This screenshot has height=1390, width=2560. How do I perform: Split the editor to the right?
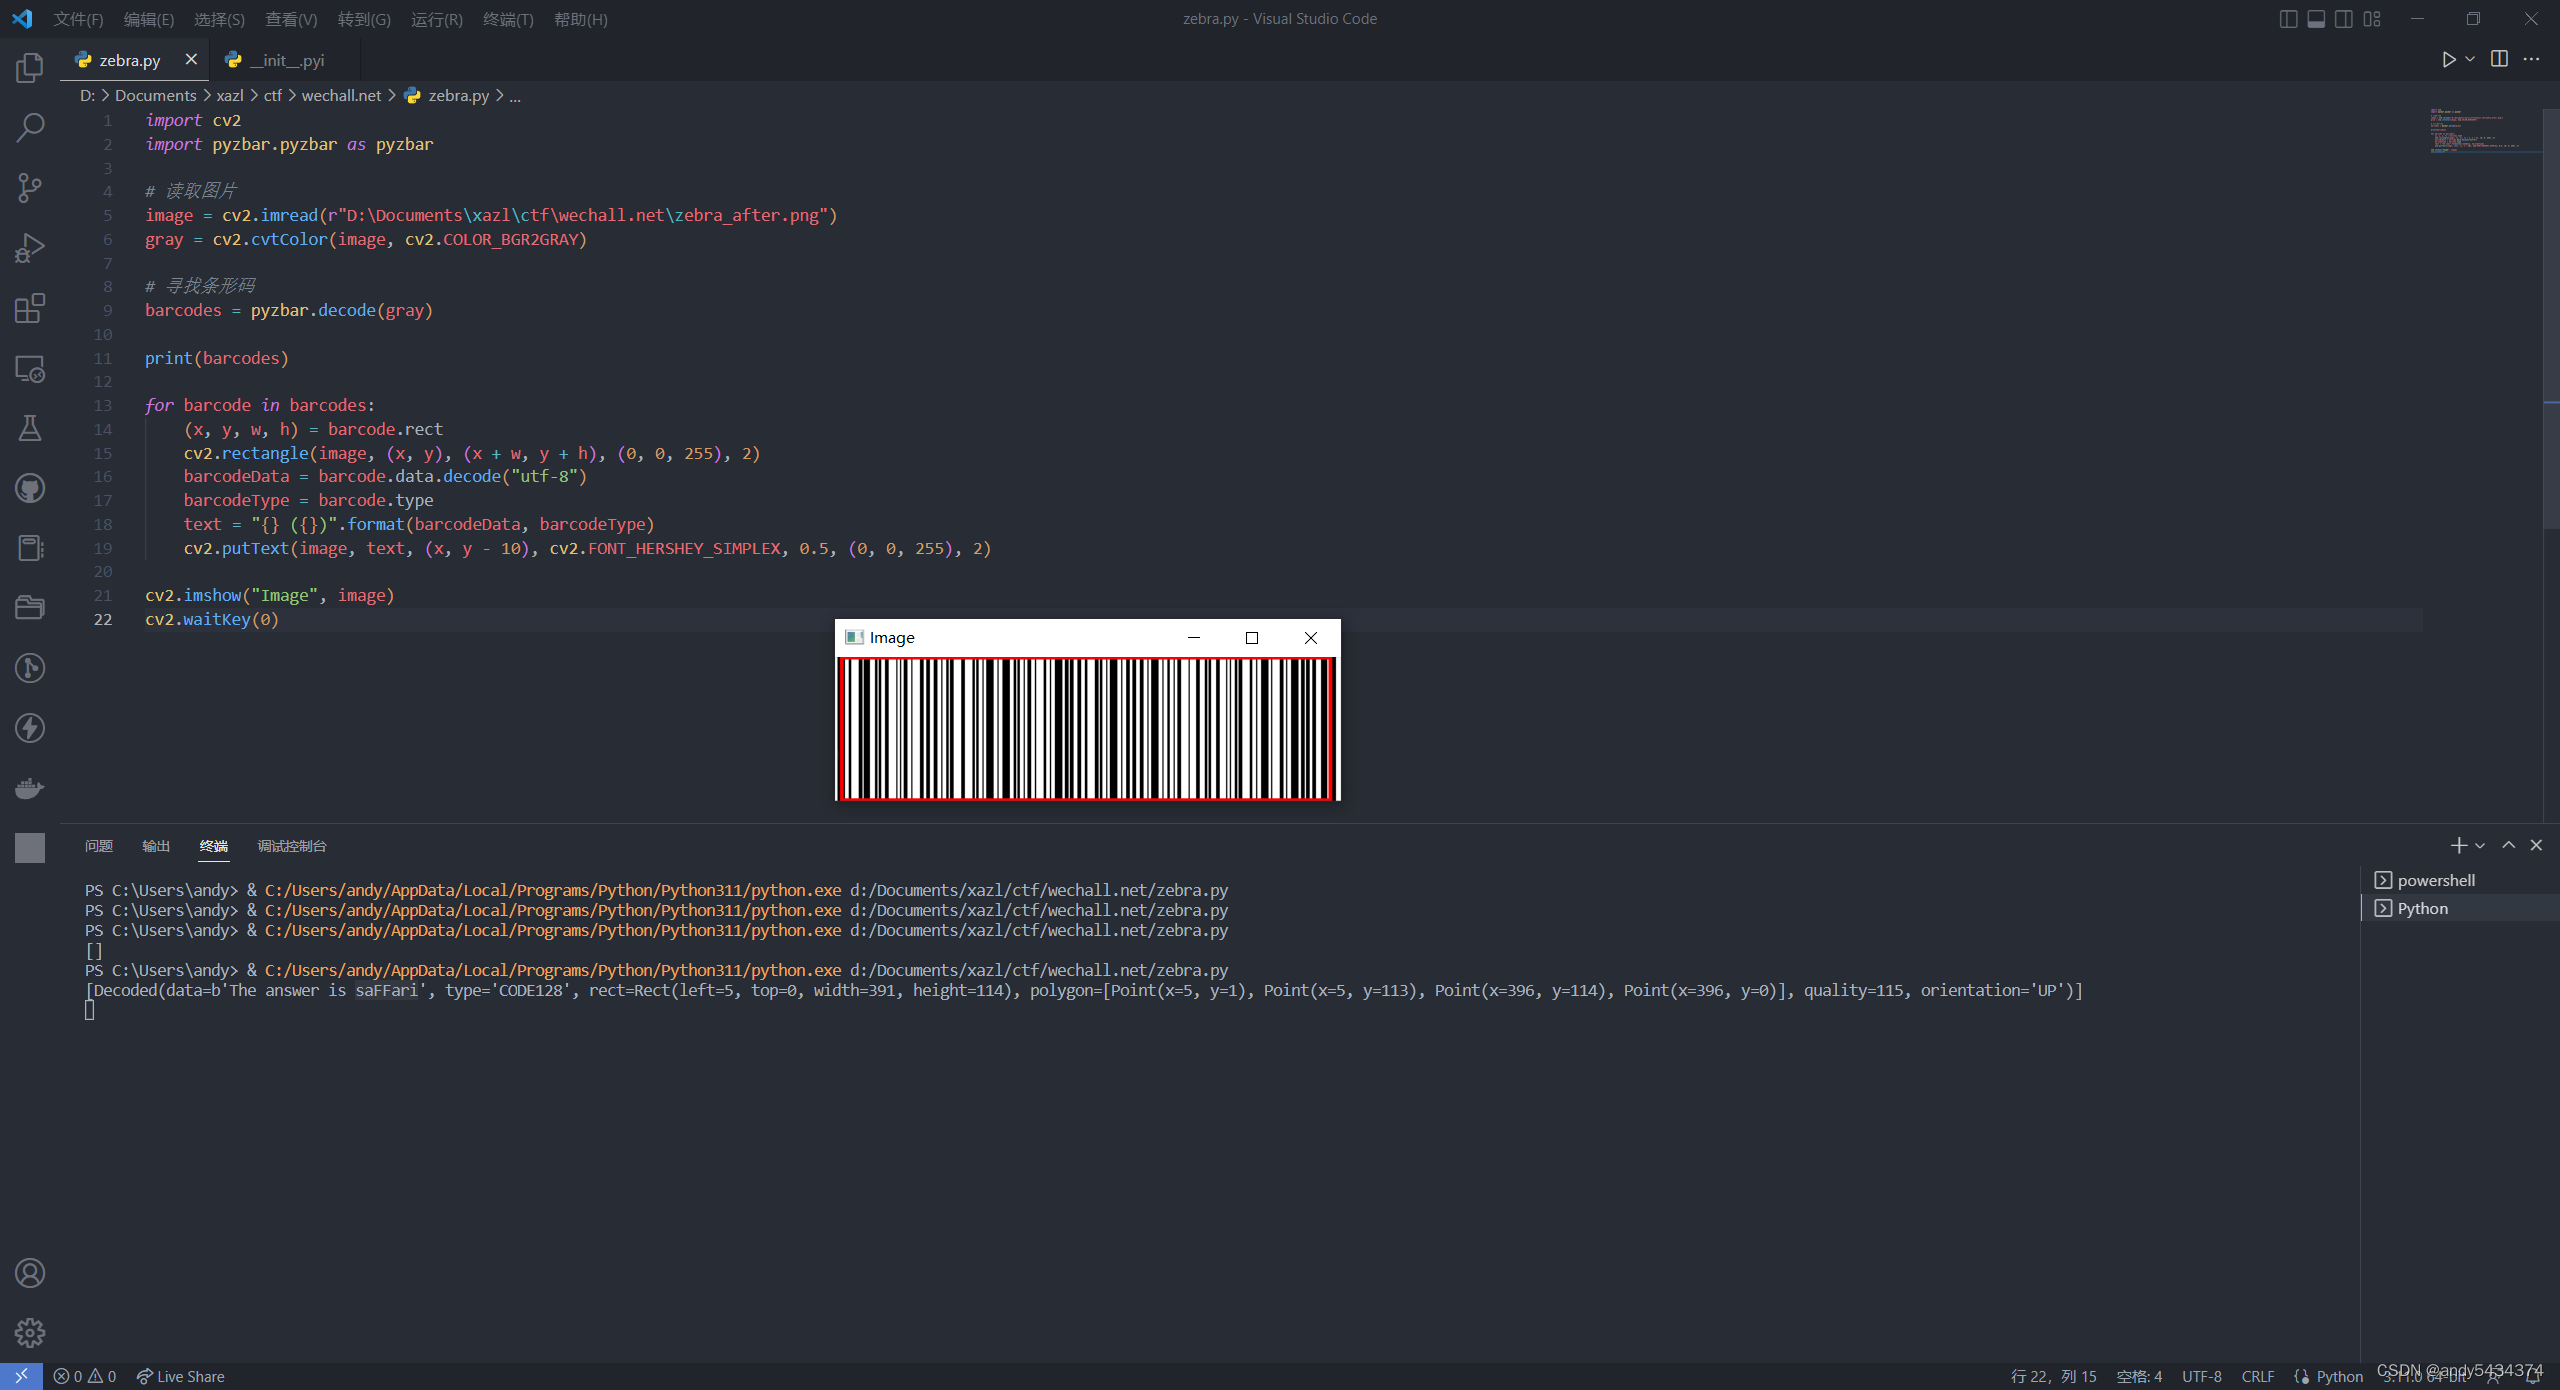(x=2499, y=59)
